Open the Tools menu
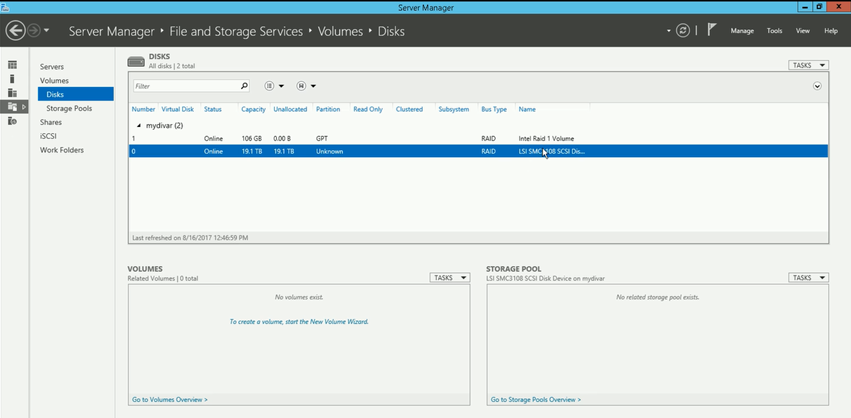 pyautogui.click(x=774, y=31)
